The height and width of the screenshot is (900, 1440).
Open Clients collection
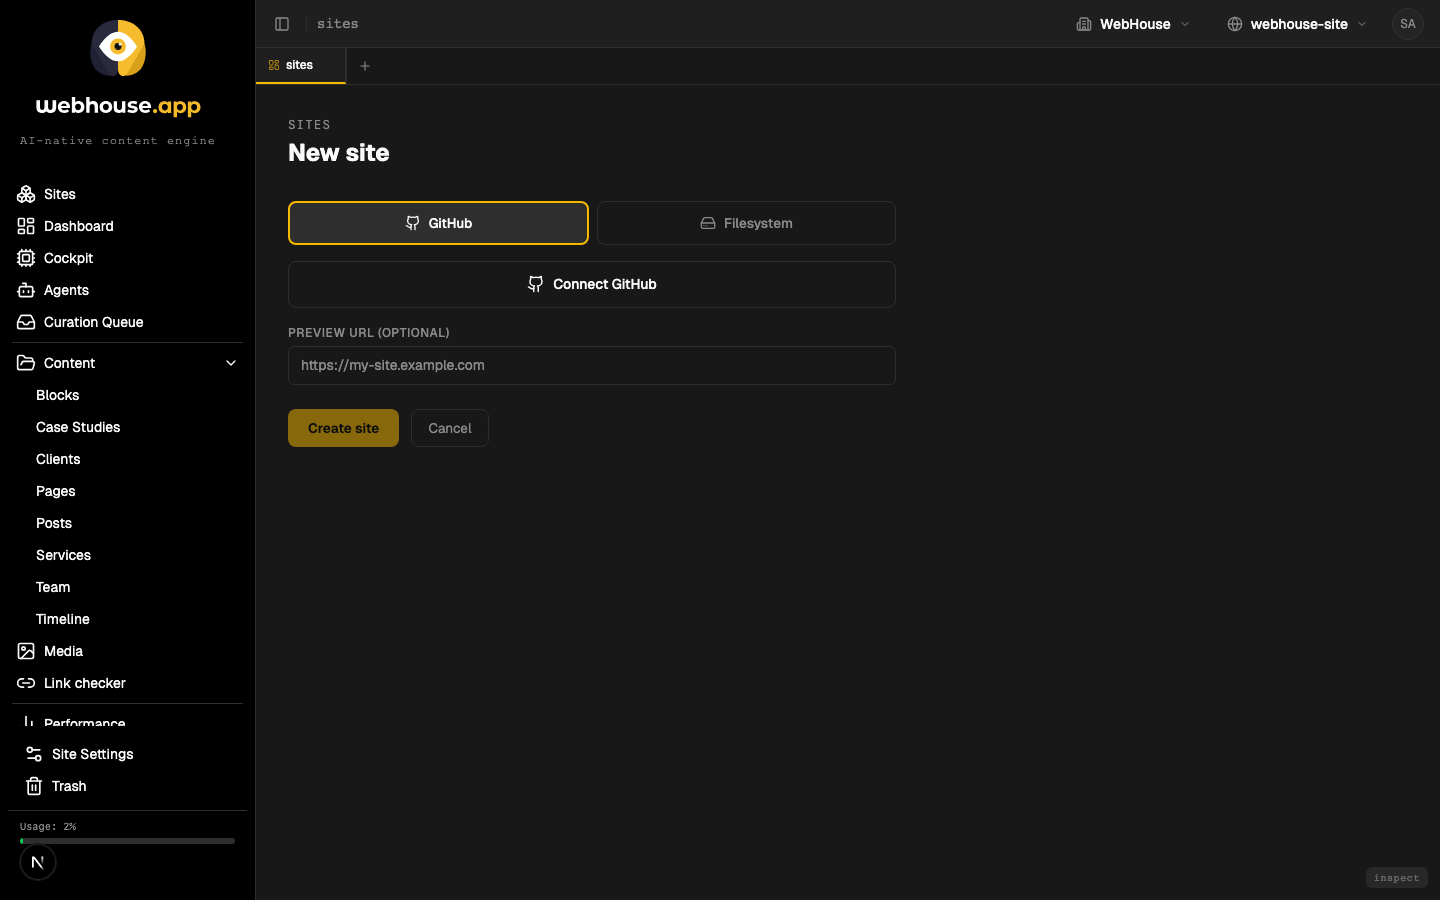[58, 459]
